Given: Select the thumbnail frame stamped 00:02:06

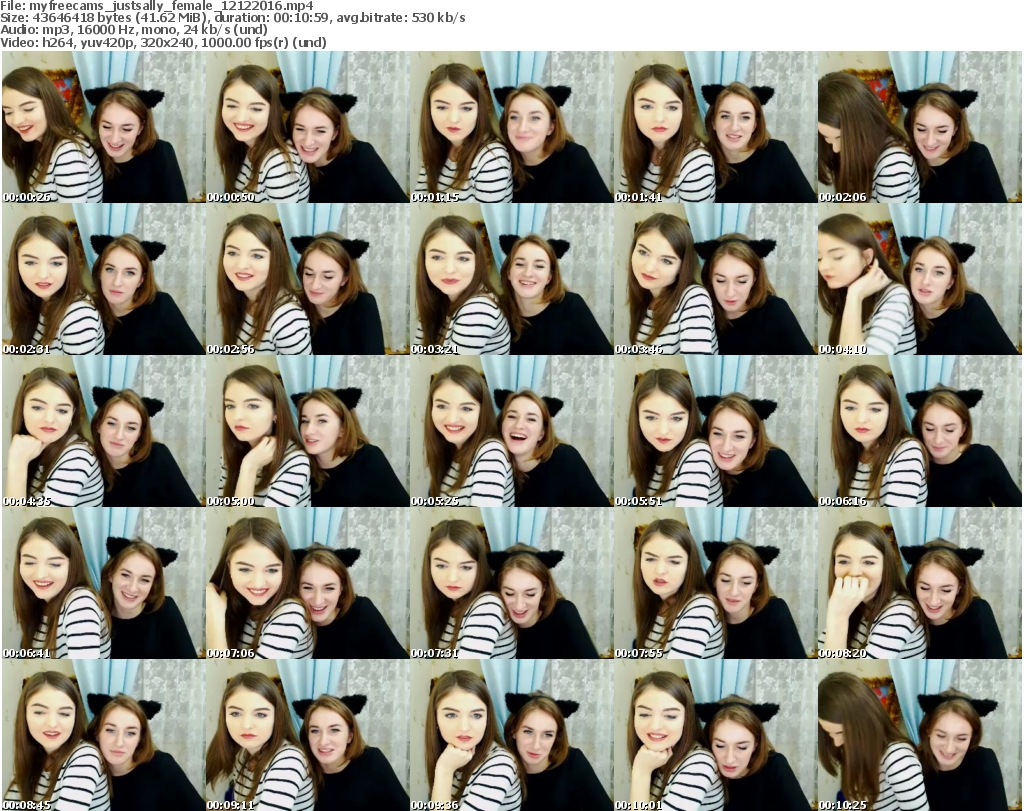Looking at the screenshot, I should pos(920,127).
